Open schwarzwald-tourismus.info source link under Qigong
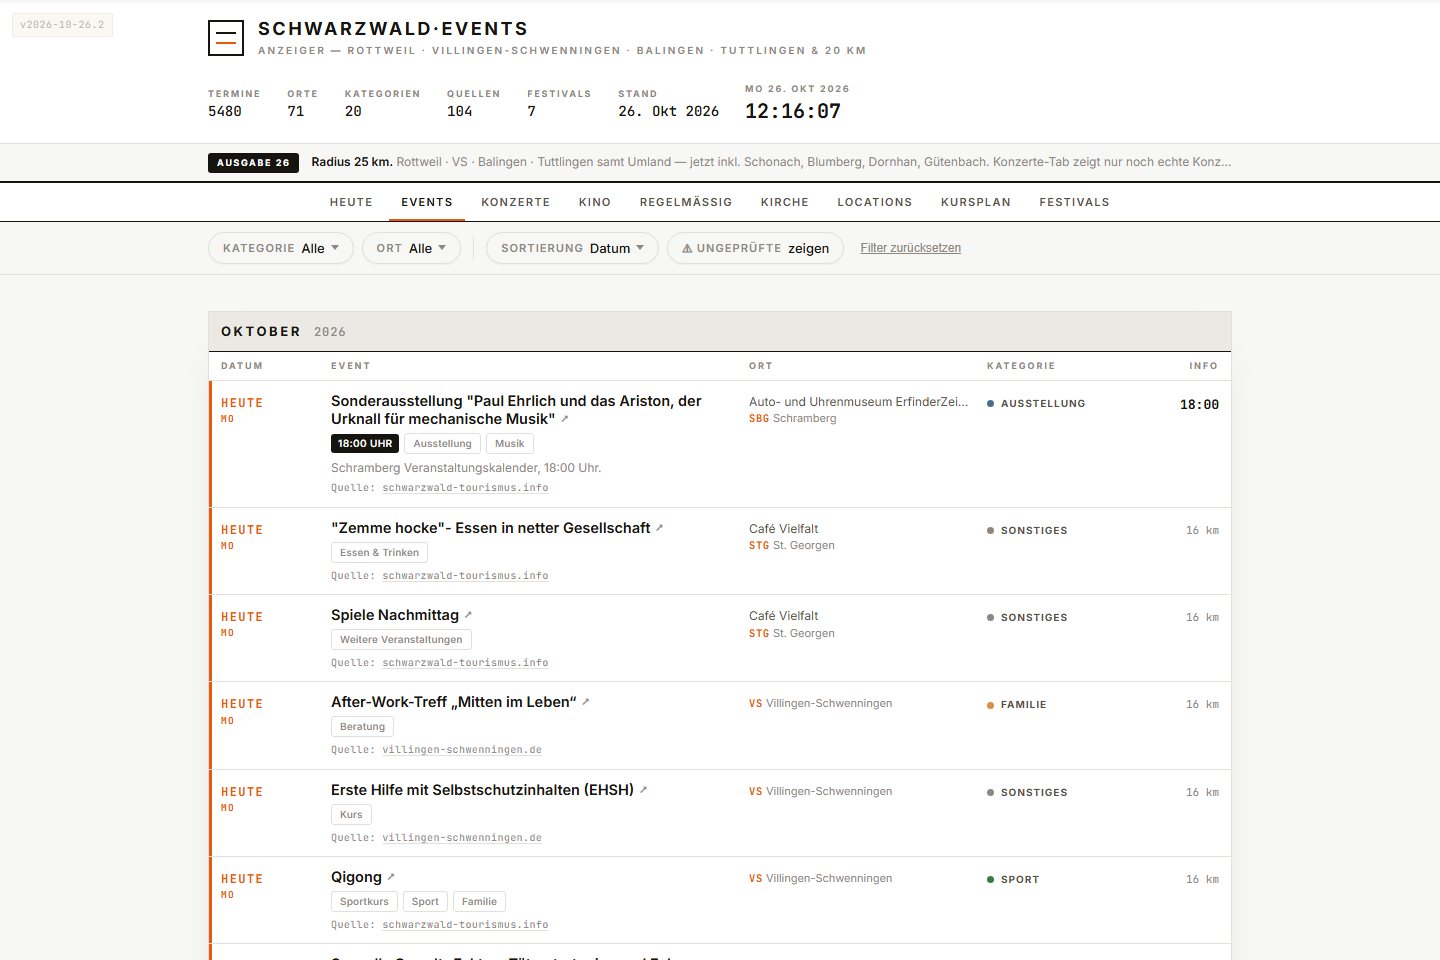This screenshot has width=1440, height=960. [465, 925]
